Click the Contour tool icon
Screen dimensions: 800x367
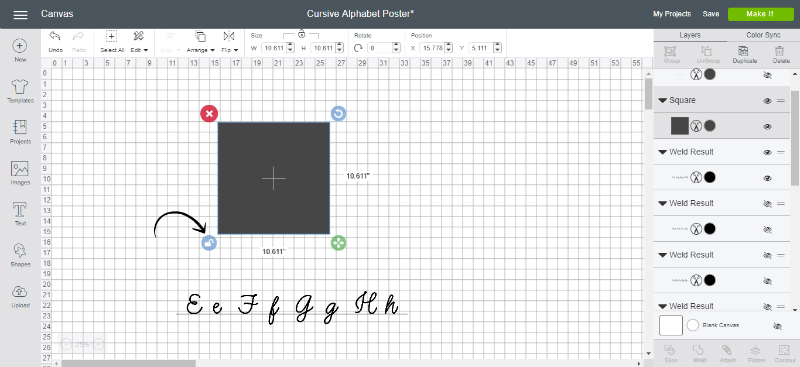783,350
